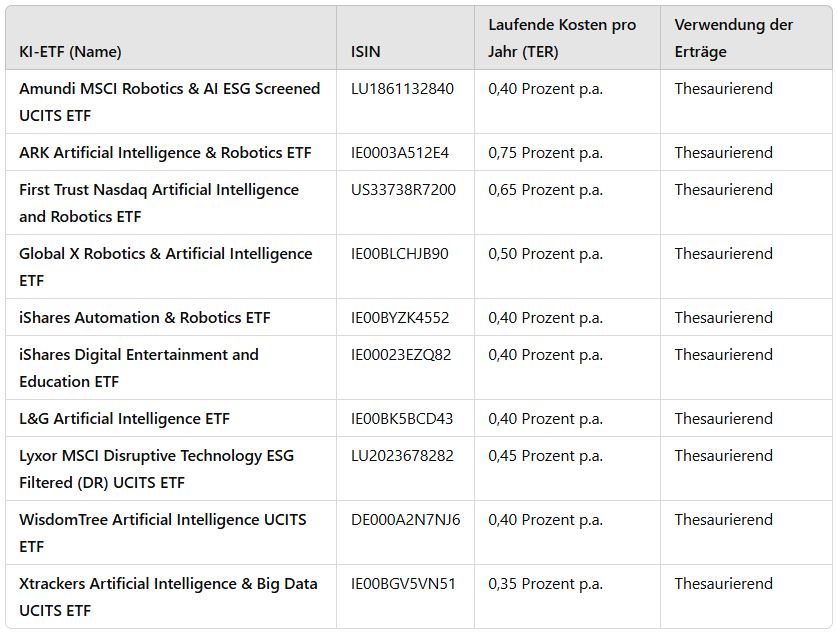
Task: Select the Laufende Kosten pro Jahr header
Action: 562,38
